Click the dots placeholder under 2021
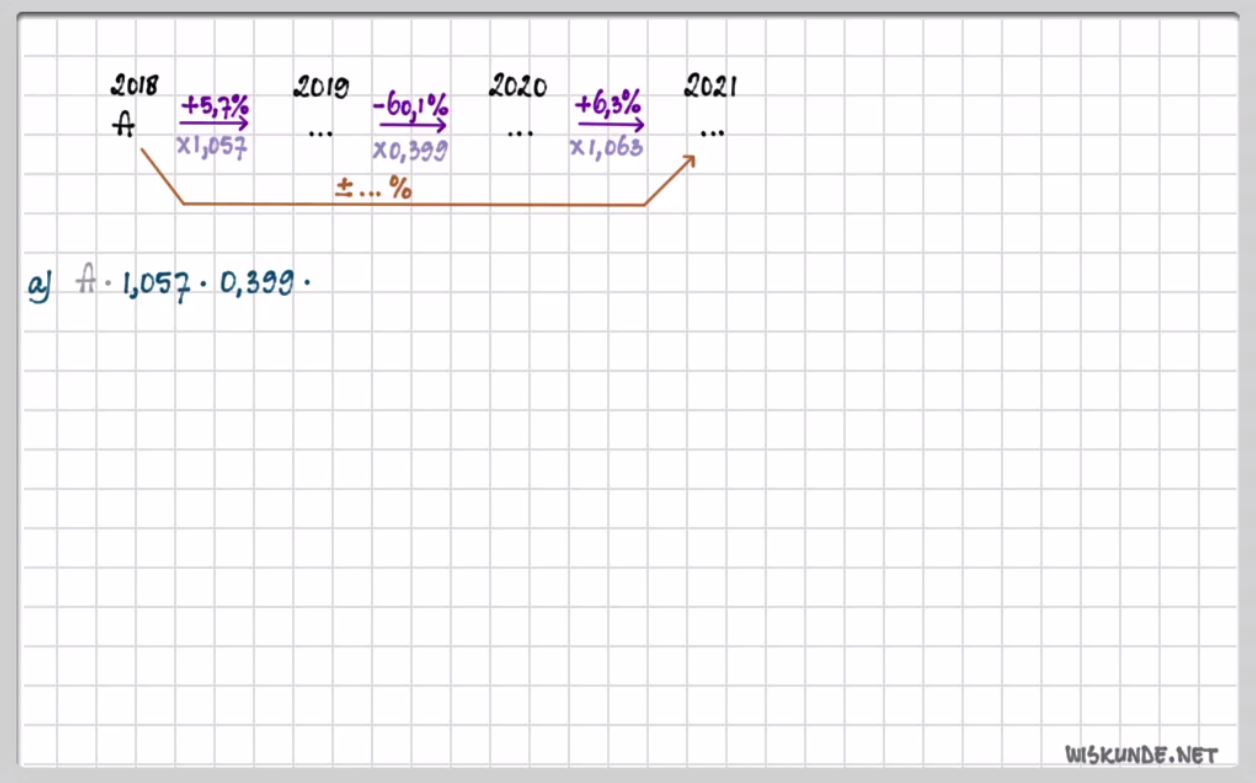The height and width of the screenshot is (783, 1256). point(712,133)
